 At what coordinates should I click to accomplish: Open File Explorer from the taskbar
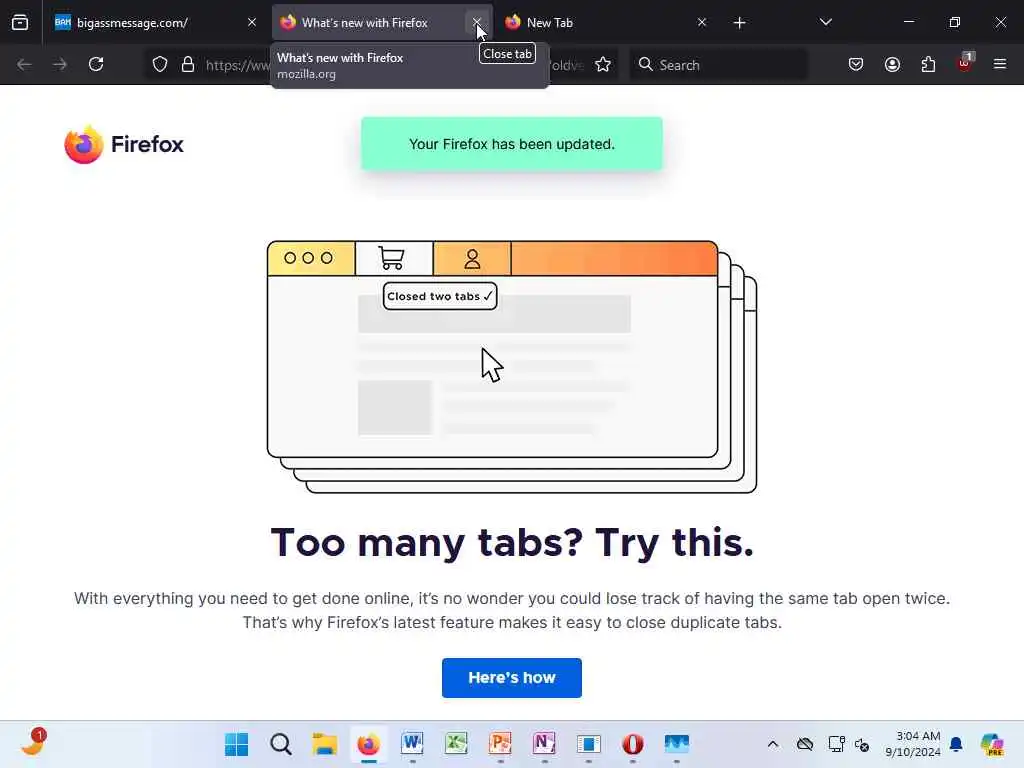point(325,744)
